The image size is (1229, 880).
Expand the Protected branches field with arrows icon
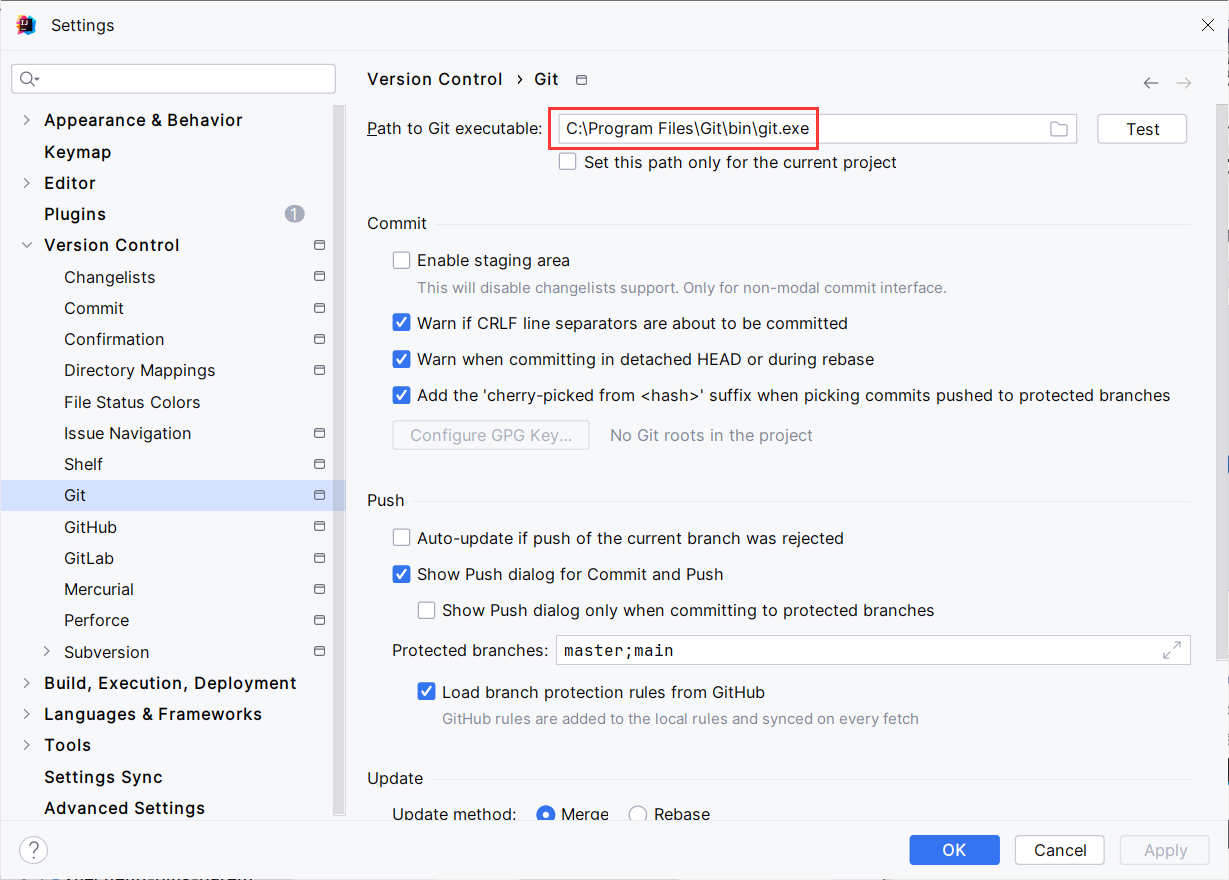pyautogui.click(x=1172, y=650)
